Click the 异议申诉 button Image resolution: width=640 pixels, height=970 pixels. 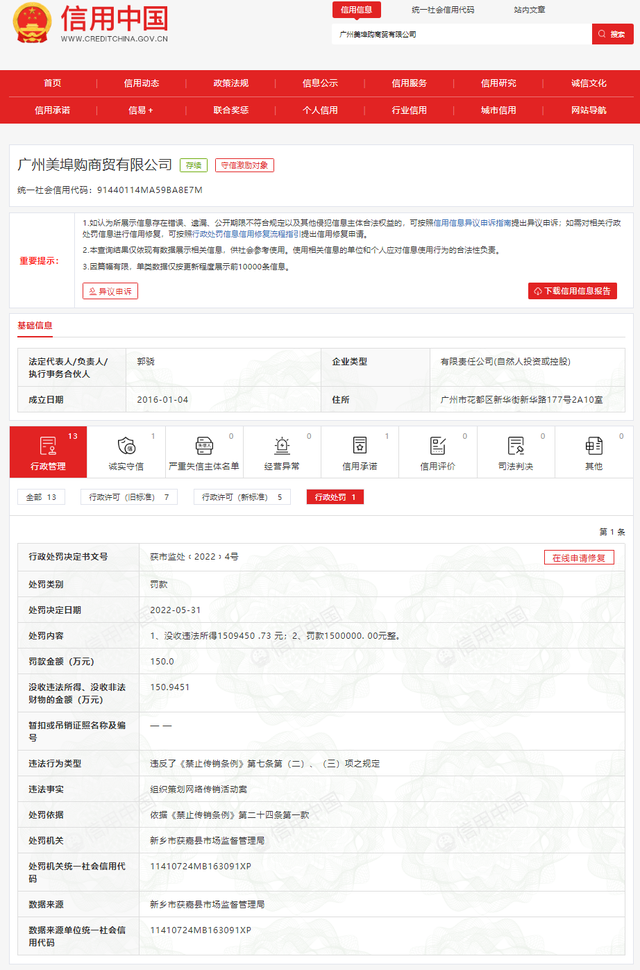coord(110,291)
